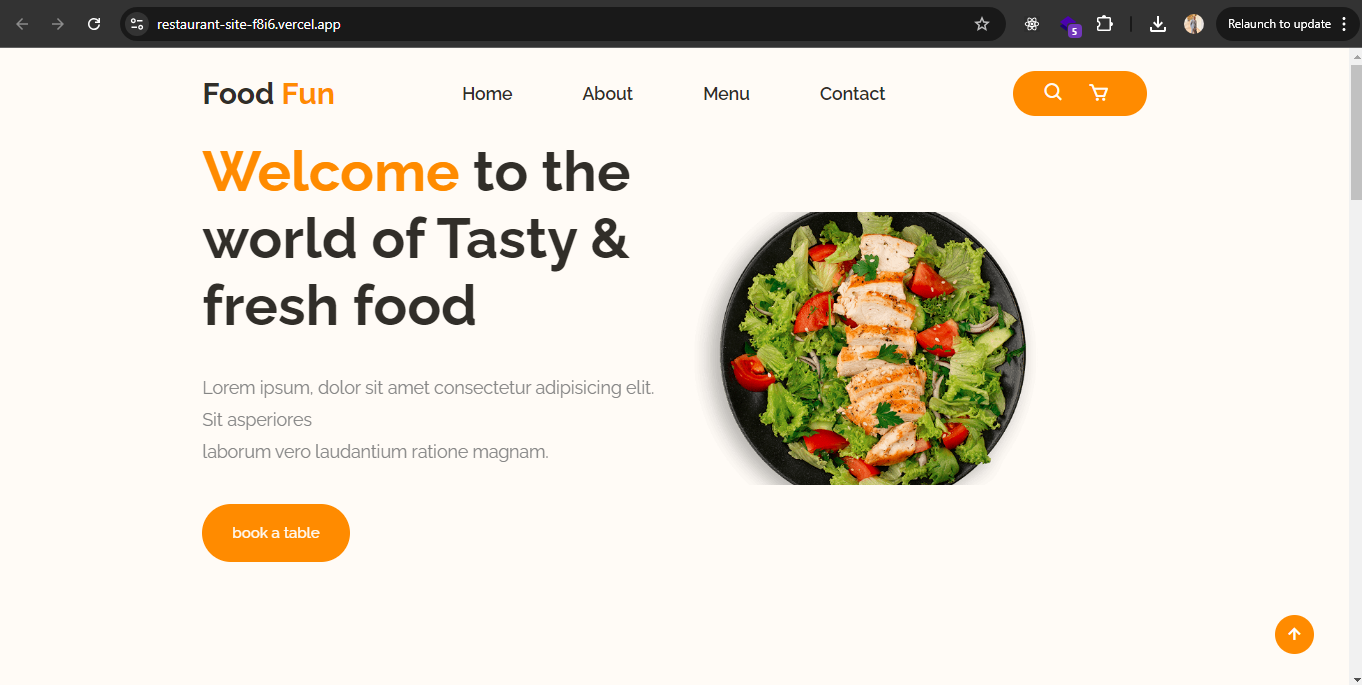View site information icon in address bar
This screenshot has width=1362, height=685.
coord(137,24)
